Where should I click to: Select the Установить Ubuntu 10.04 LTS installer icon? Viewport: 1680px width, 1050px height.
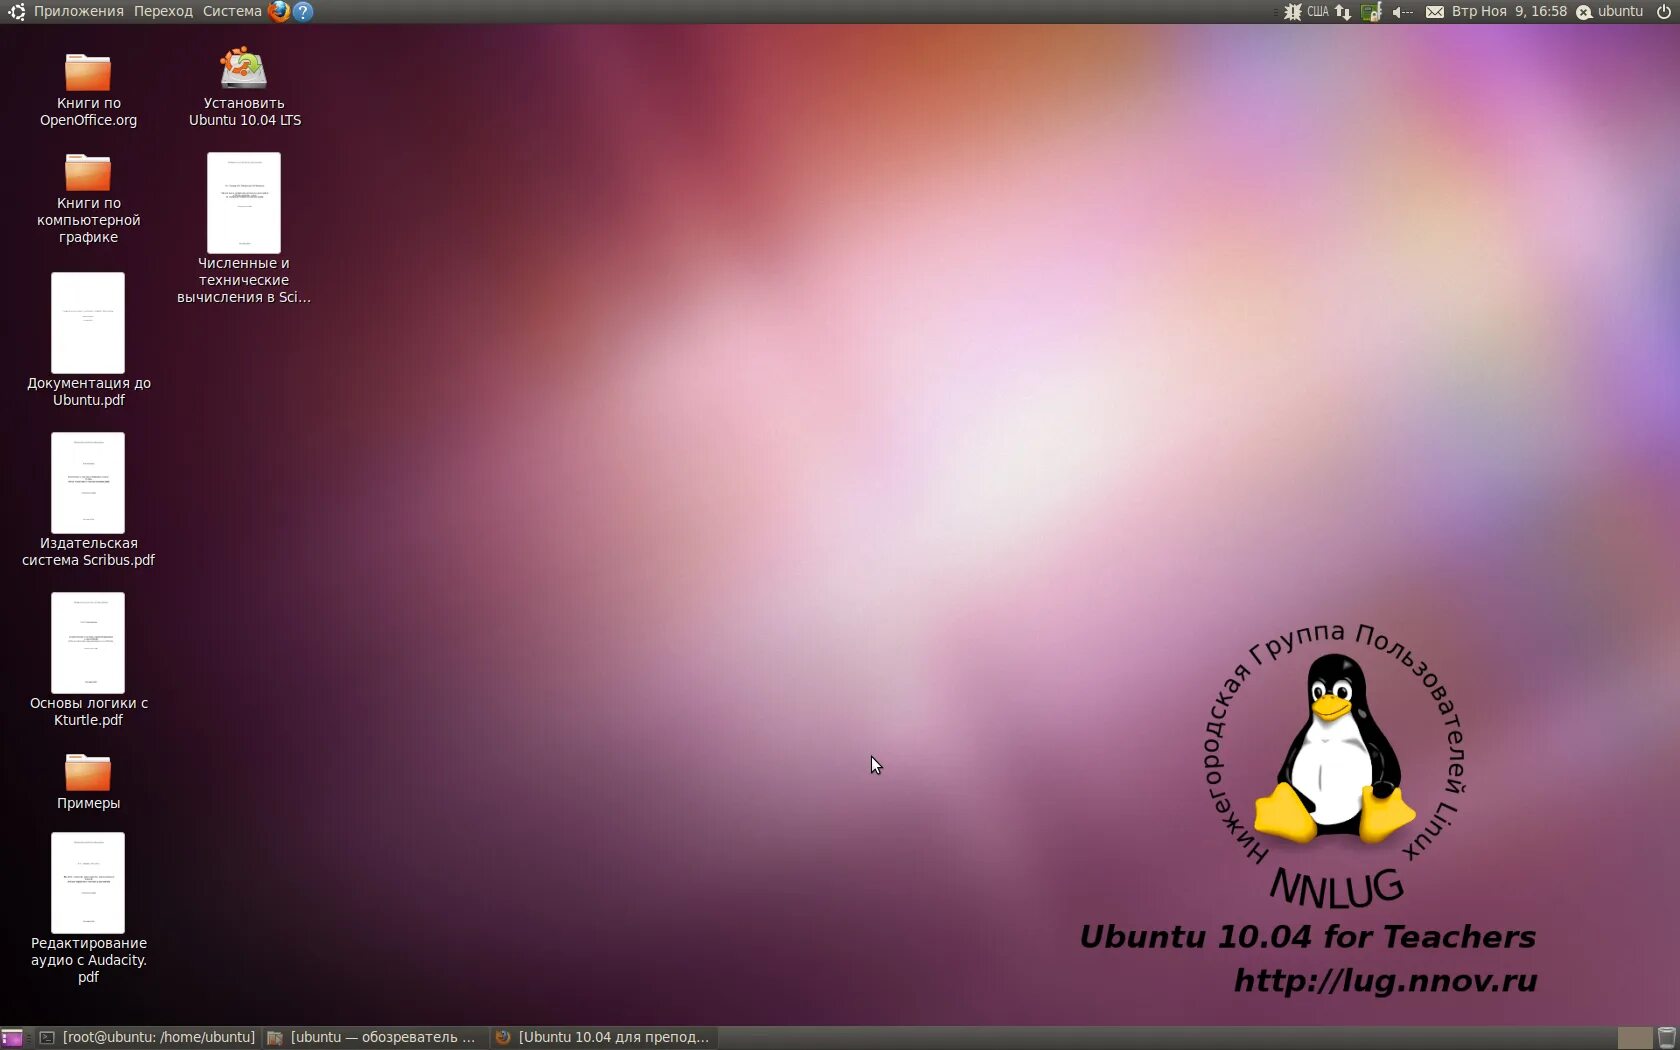[244, 87]
